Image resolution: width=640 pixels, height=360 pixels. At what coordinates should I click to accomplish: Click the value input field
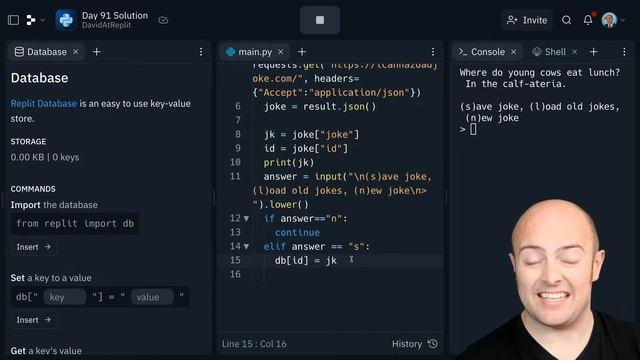point(151,297)
